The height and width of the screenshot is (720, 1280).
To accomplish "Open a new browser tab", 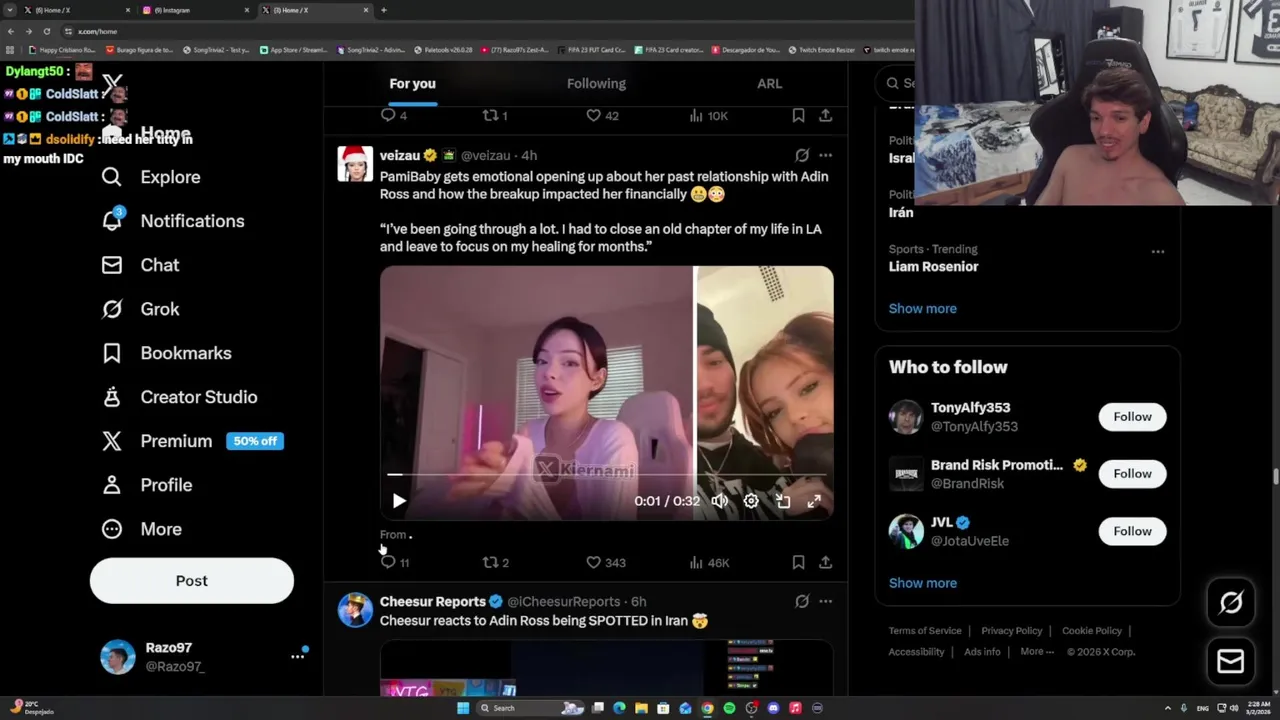I will (x=384, y=10).
